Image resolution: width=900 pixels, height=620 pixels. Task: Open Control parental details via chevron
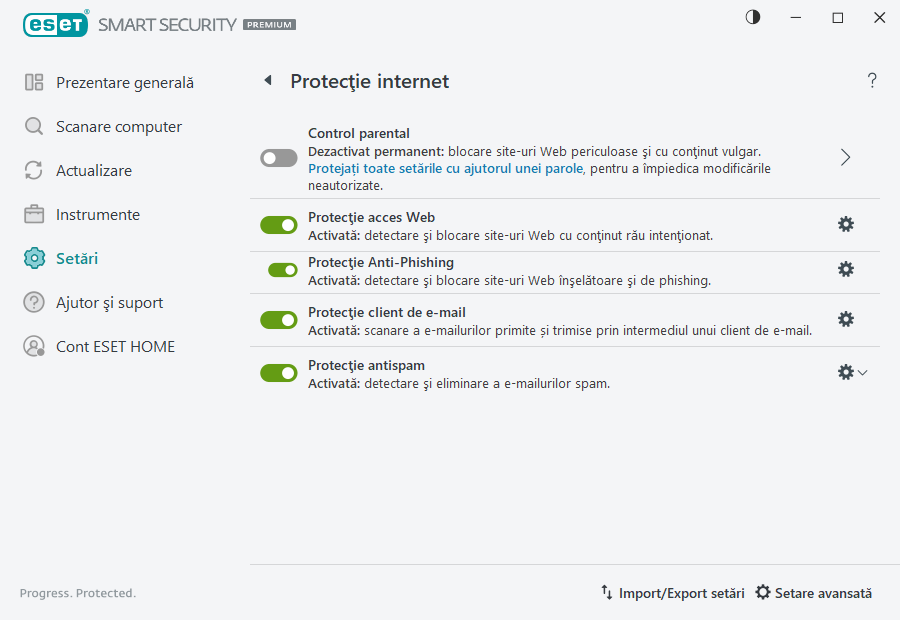[845, 157]
